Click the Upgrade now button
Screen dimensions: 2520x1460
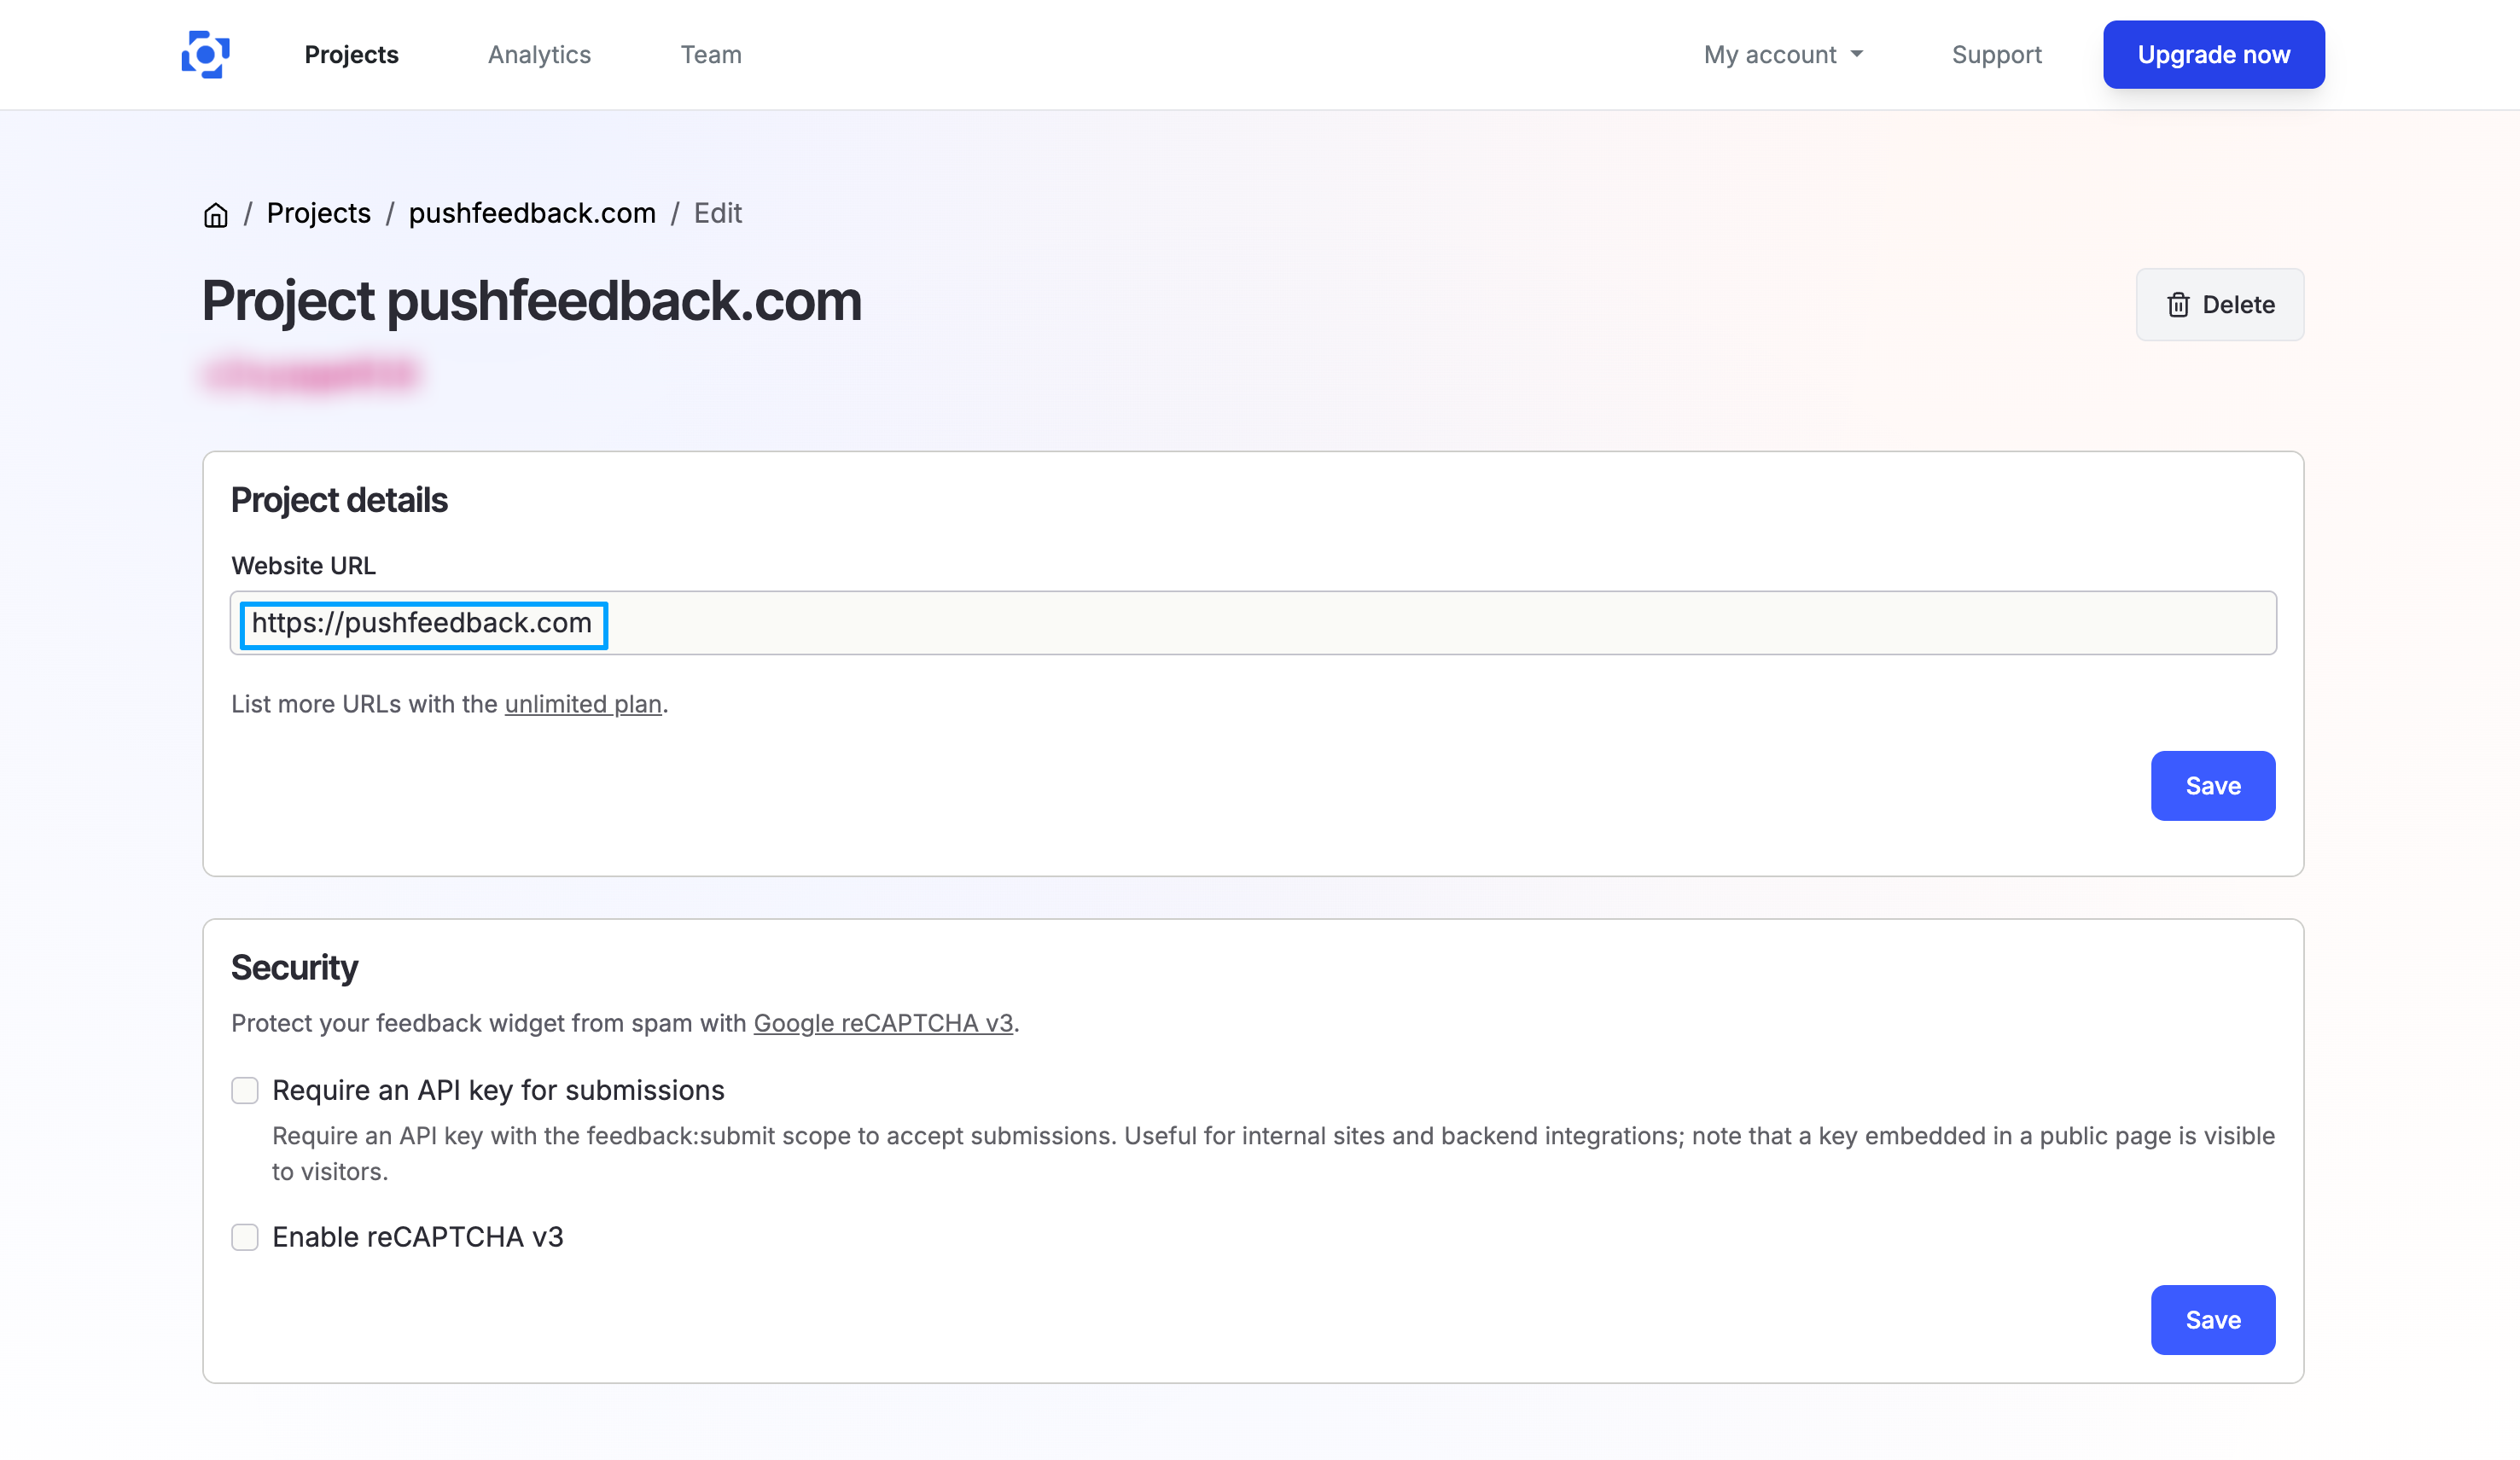(x=2213, y=54)
